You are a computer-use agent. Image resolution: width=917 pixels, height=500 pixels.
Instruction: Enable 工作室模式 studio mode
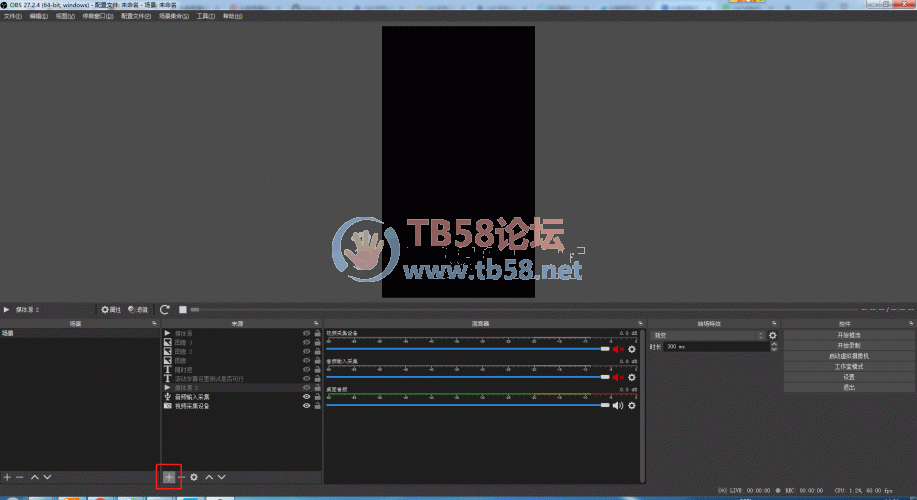tap(849, 367)
